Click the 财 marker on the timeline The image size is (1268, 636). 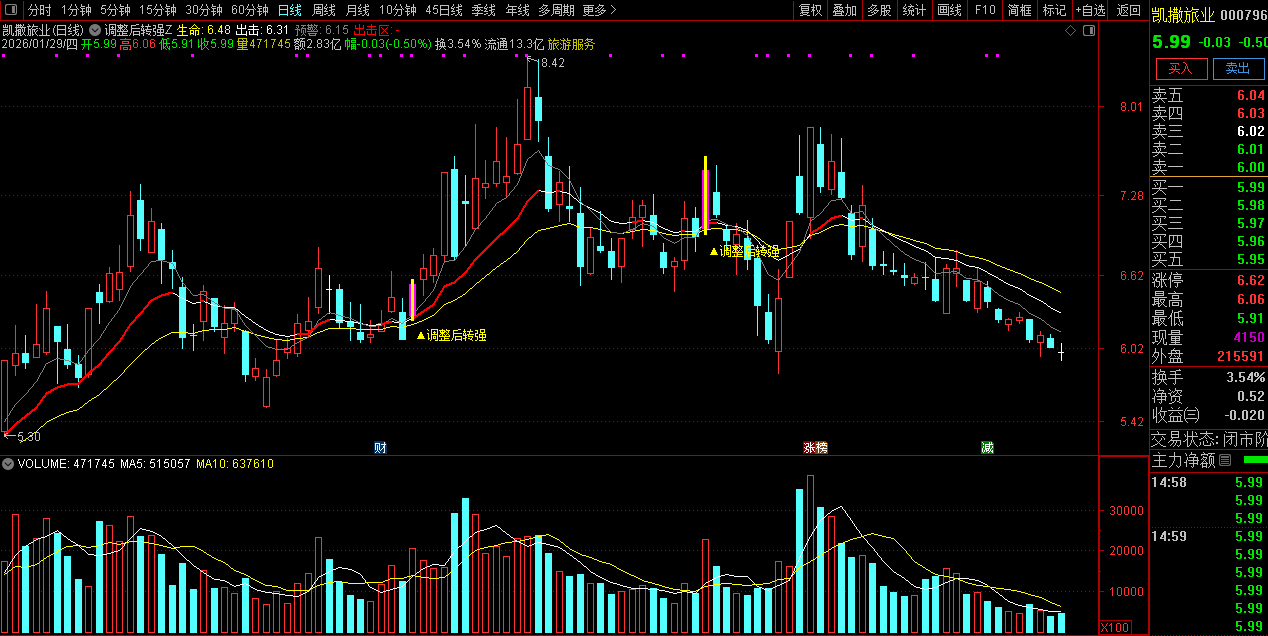[380, 447]
